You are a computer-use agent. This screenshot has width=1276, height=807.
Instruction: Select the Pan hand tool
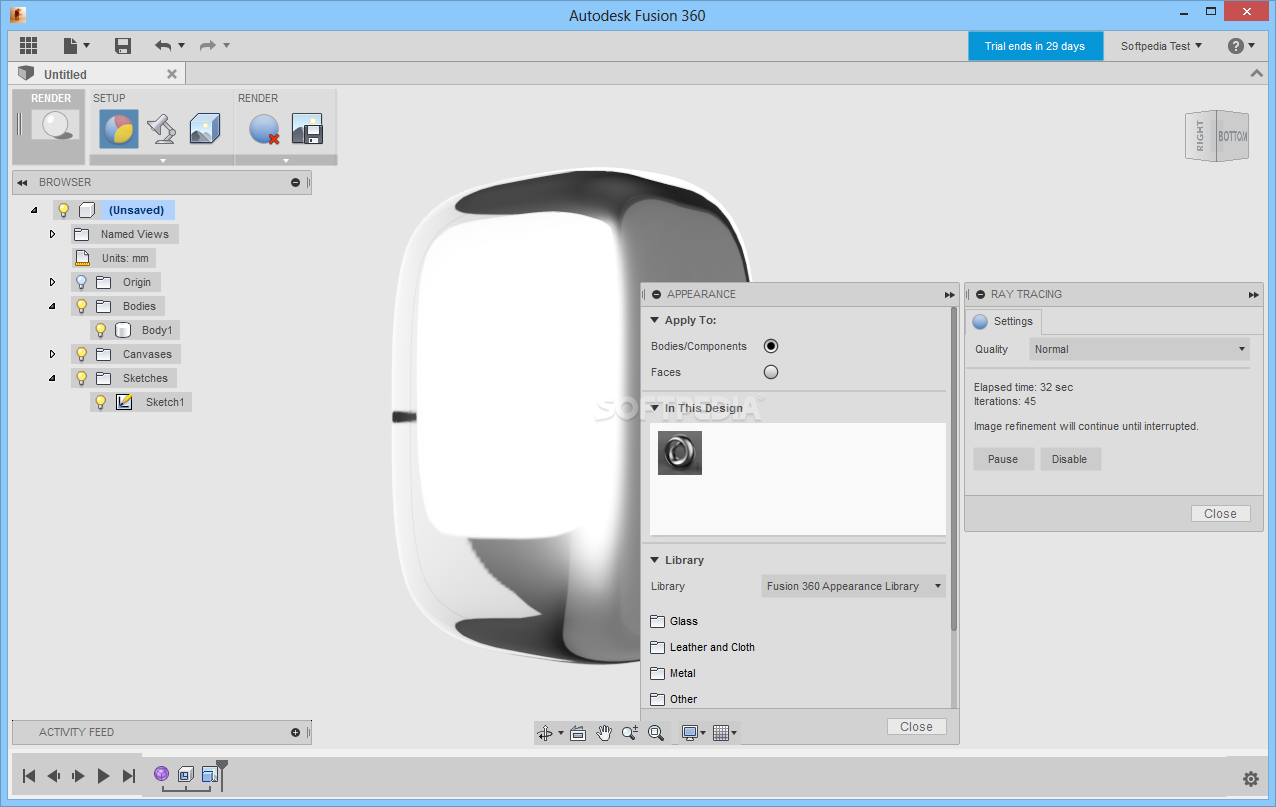click(604, 733)
